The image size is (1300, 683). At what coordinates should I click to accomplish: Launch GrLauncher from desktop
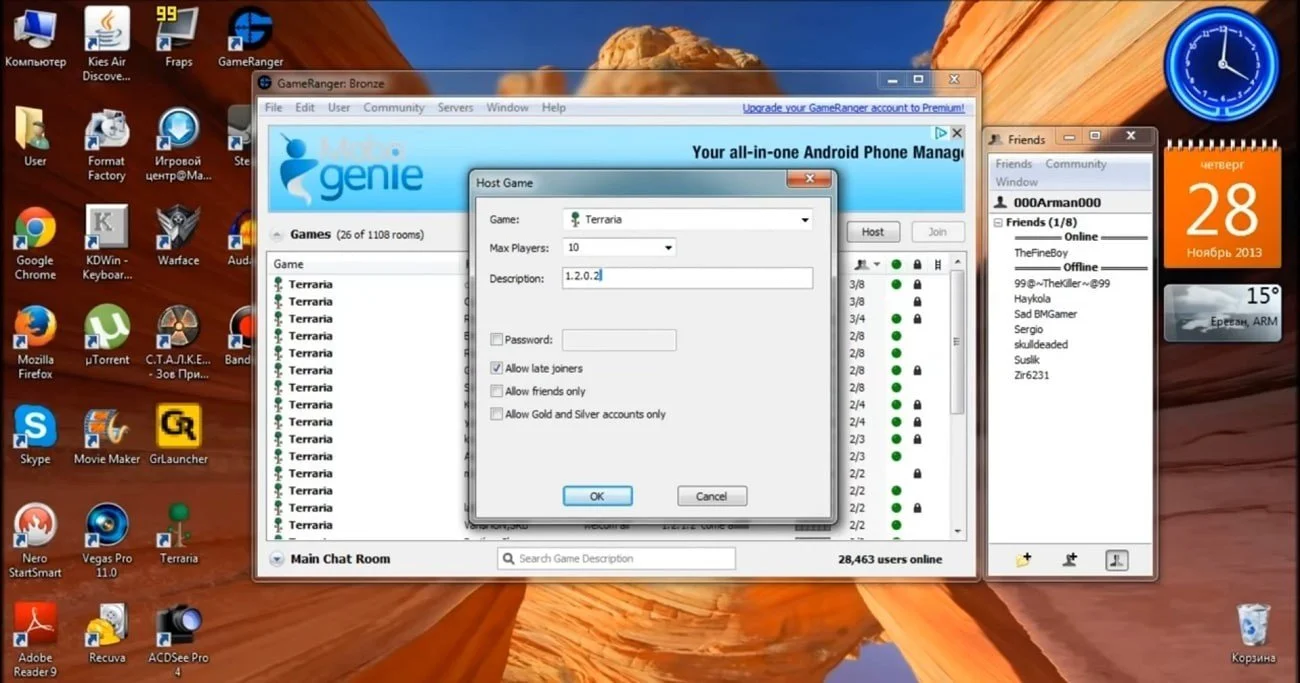click(178, 436)
